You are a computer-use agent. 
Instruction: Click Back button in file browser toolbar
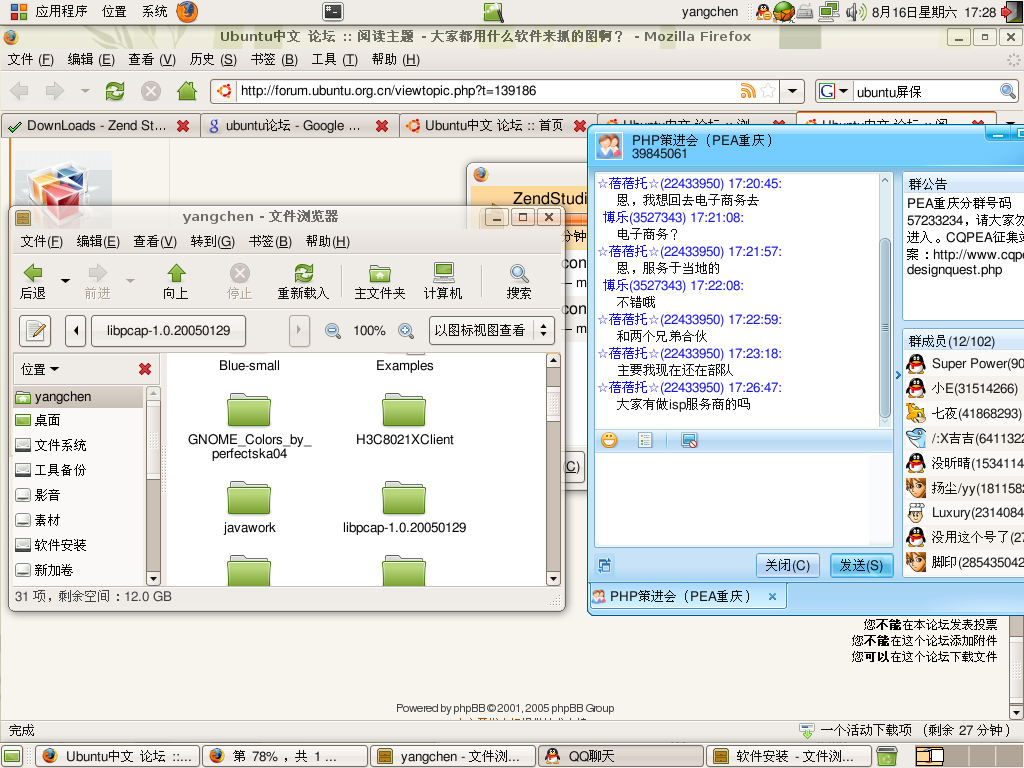(x=33, y=281)
